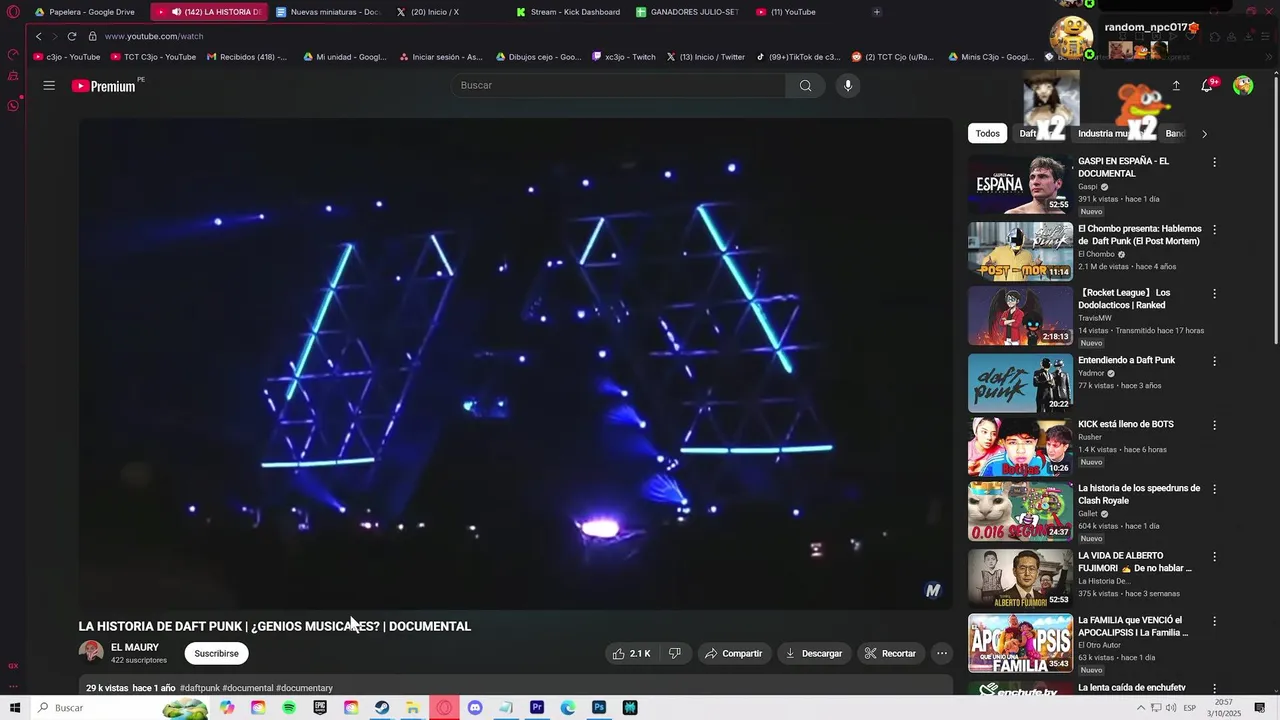Open Dibujos cejo Google bookmark
Image resolution: width=1280 pixels, height=720 pixels.
pos(538,57)
